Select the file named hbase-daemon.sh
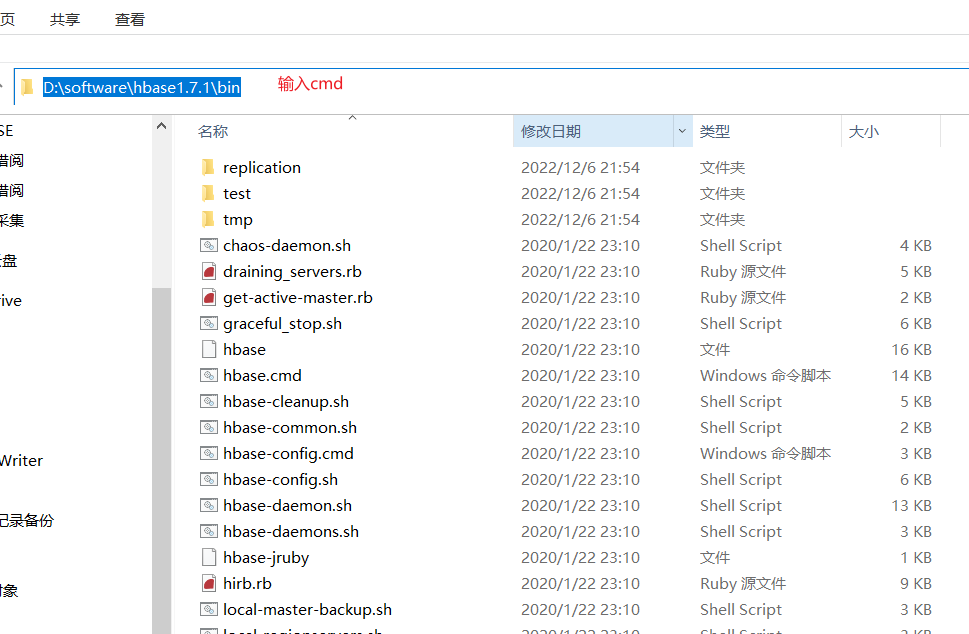Viewport: 969px width, 634px height. (x=287, y=505)
